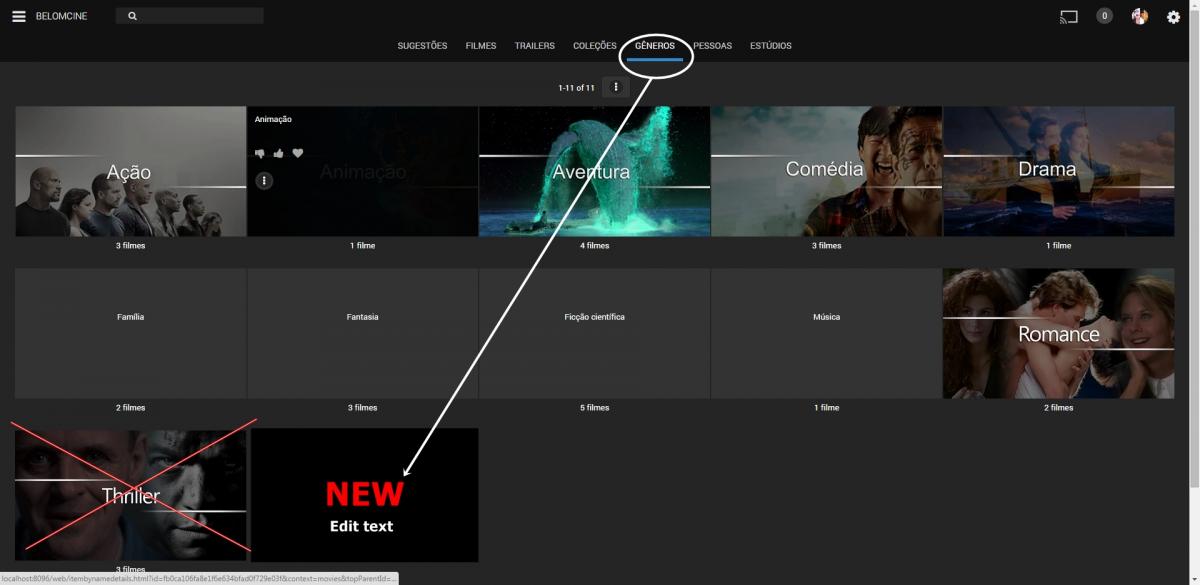Click '1 filme' under Música
Viewport: 1200px width, 585px height.
click(827, 408)
